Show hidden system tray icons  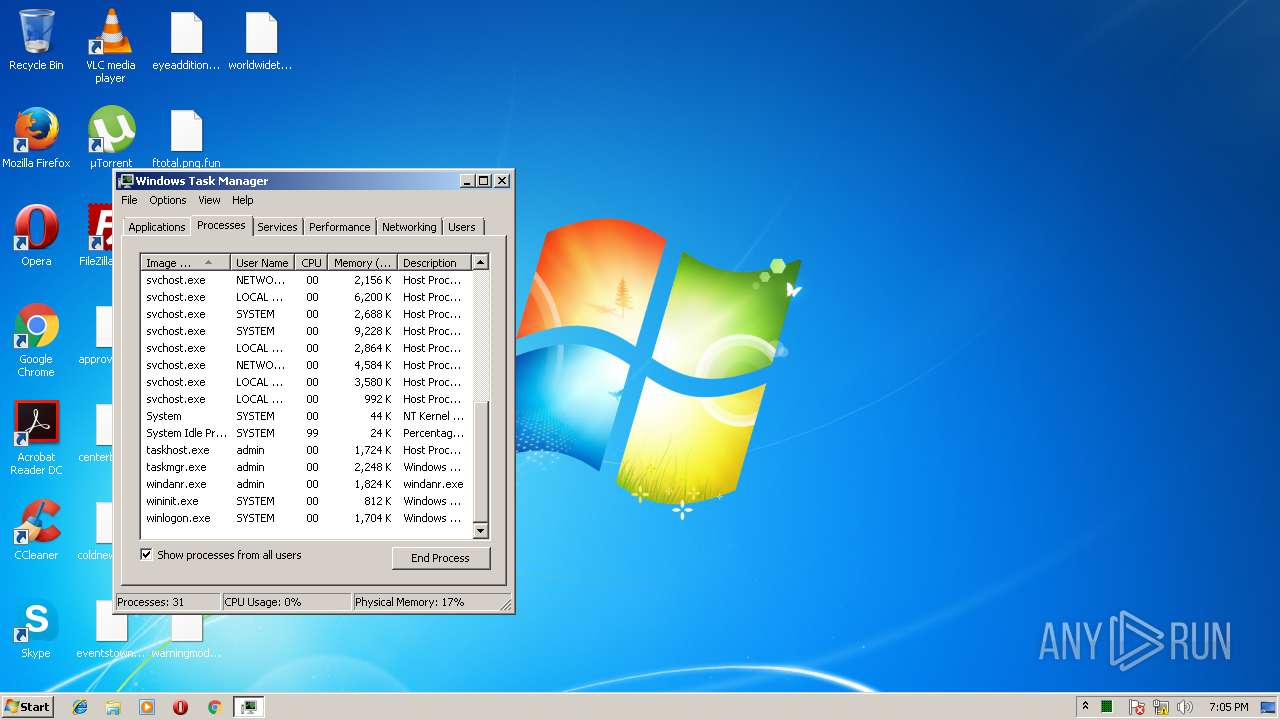(x=1085, y=707)
